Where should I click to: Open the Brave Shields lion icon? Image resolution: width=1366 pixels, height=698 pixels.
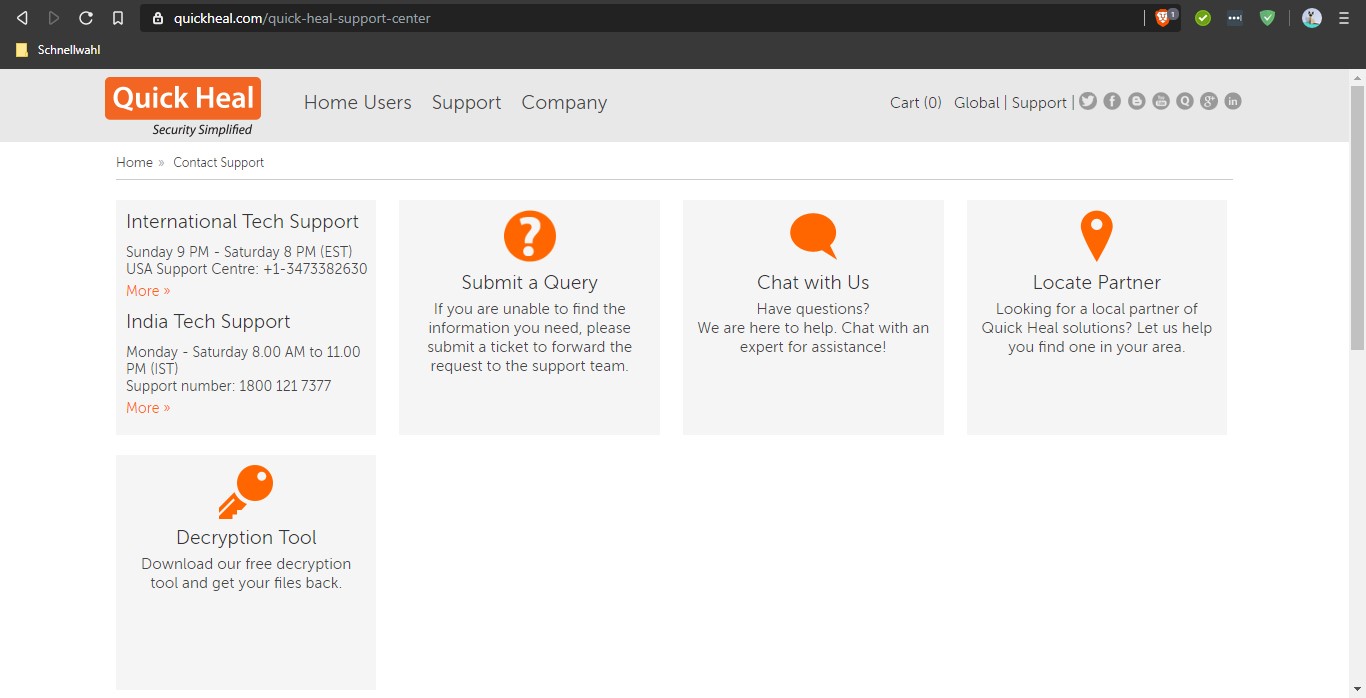1163,18
